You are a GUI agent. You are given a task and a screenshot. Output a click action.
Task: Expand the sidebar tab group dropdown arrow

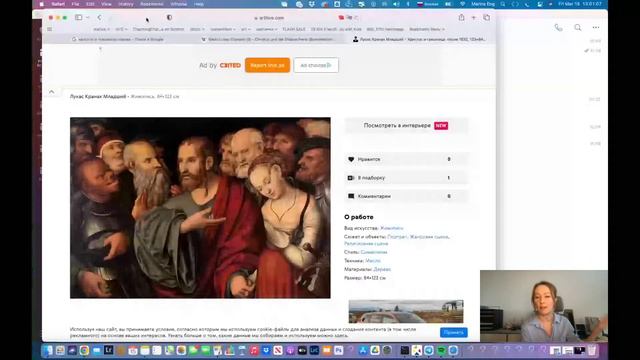click(x=87, y=18)
